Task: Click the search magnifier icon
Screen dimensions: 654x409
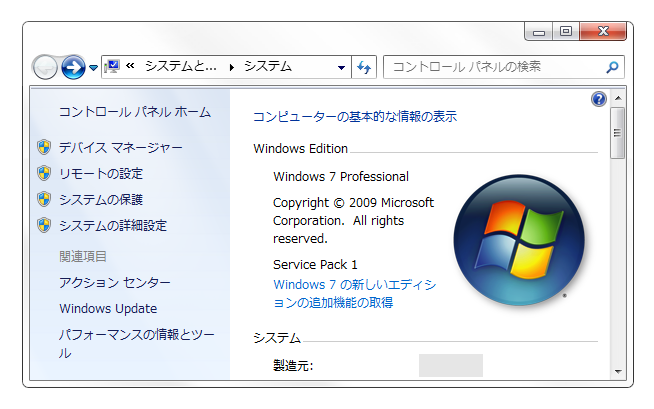Action: (612, 67)
